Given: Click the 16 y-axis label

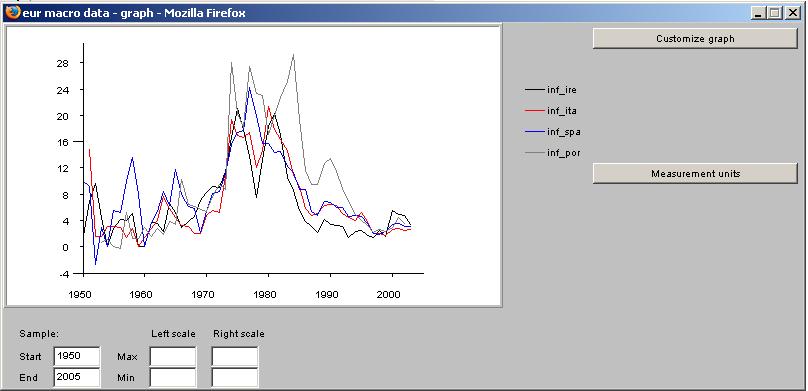Looking at the screenshot, I should [x=63, y=142].
